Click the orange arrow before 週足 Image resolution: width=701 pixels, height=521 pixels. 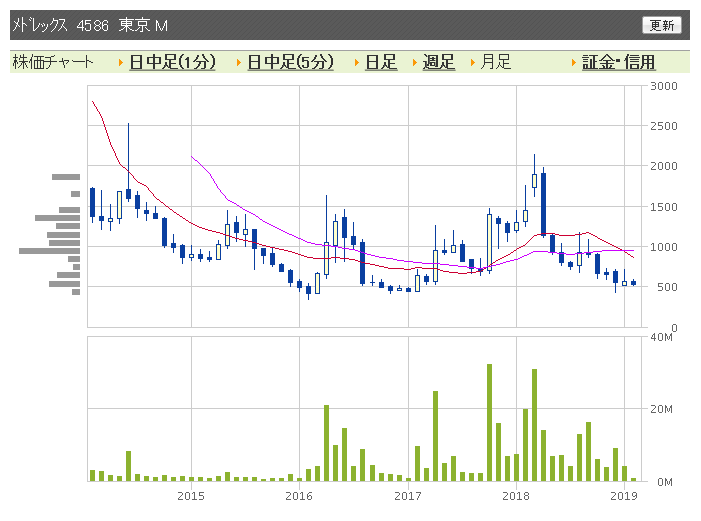pyautogui.click(x=414, y=63)
